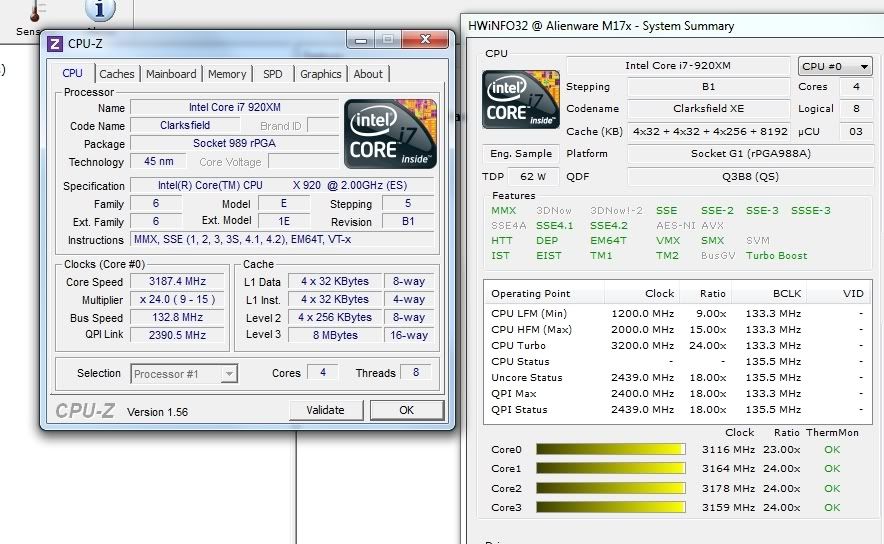The image size is (884, 544).
Task: Click the Turbo Boost feature label
Action: pos(776,255)
